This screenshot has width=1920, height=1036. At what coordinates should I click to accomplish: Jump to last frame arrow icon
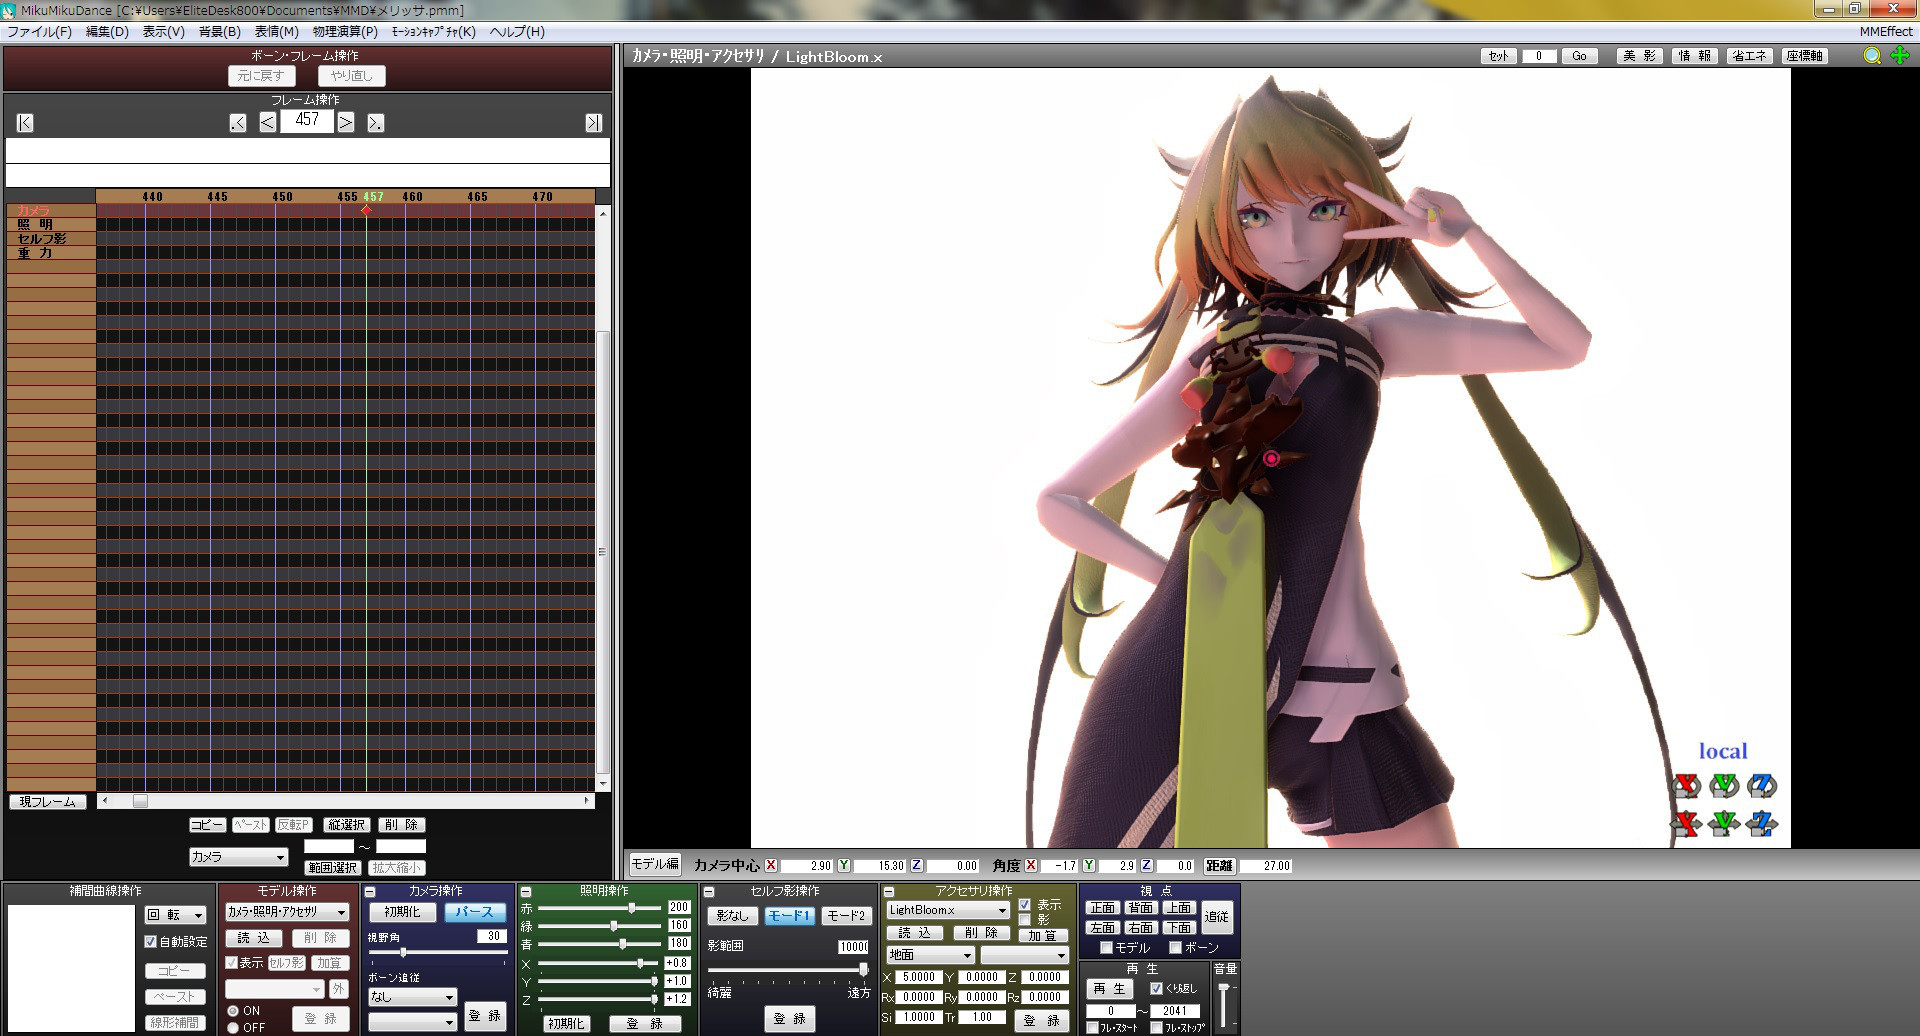click(593, 123)
